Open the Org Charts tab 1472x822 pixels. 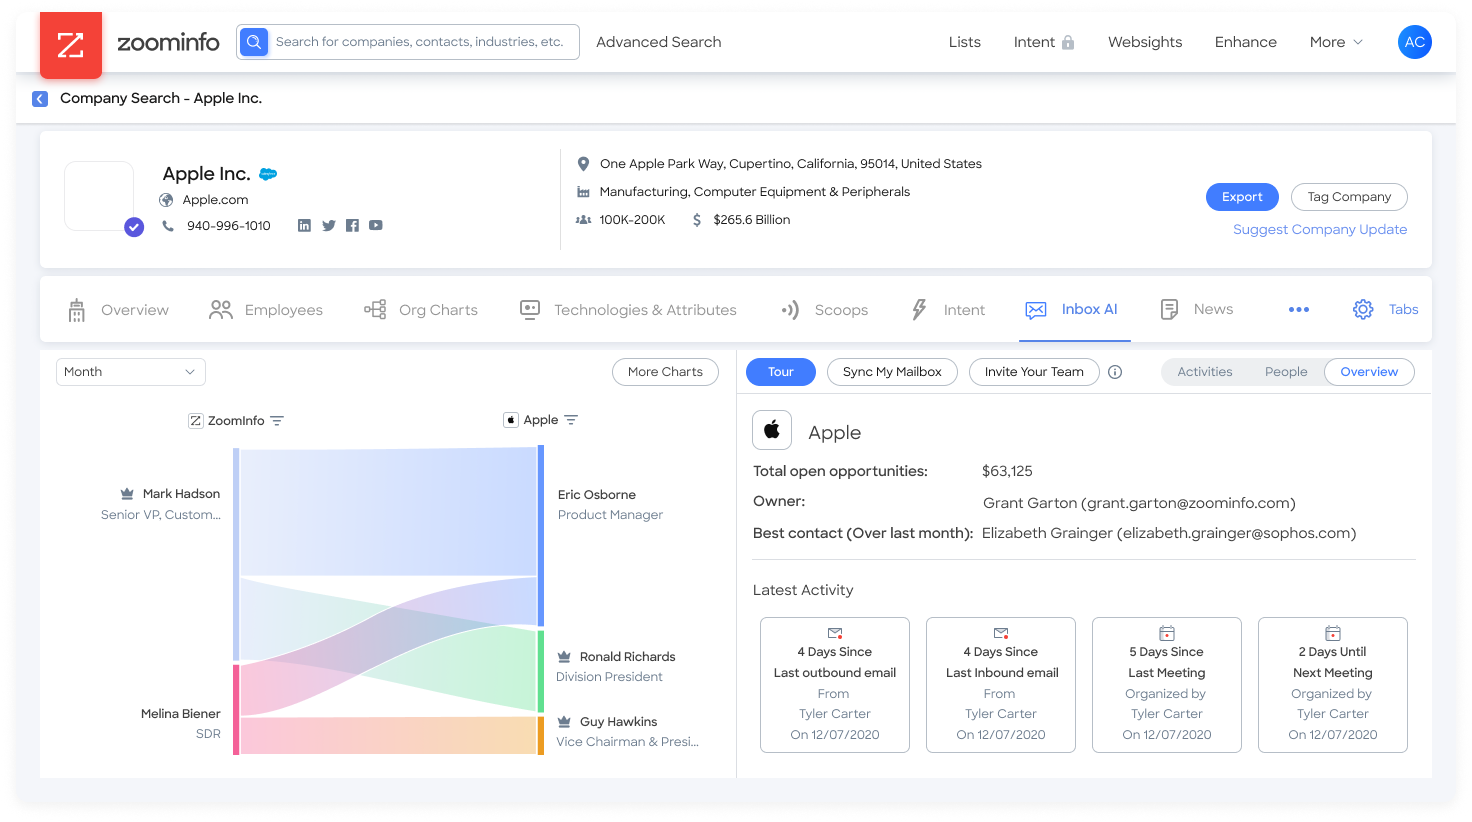[421, 310]
